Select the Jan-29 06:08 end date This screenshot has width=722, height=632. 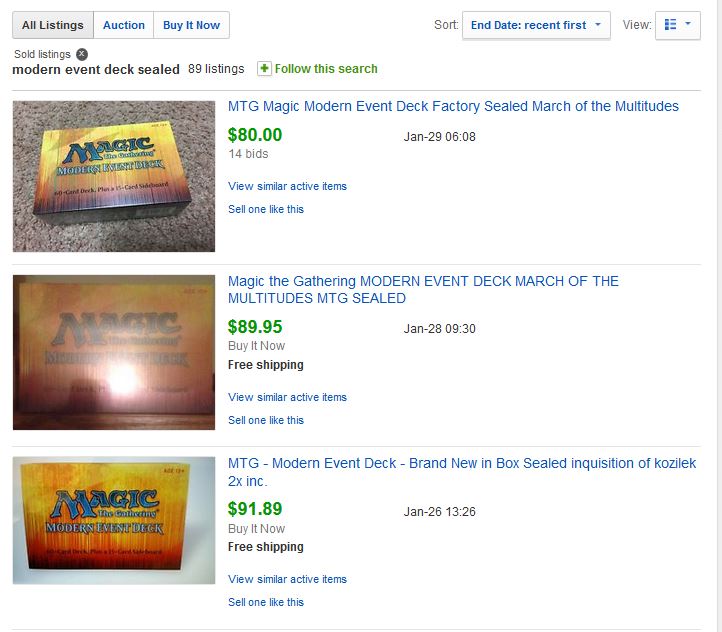tap(440, 137)
